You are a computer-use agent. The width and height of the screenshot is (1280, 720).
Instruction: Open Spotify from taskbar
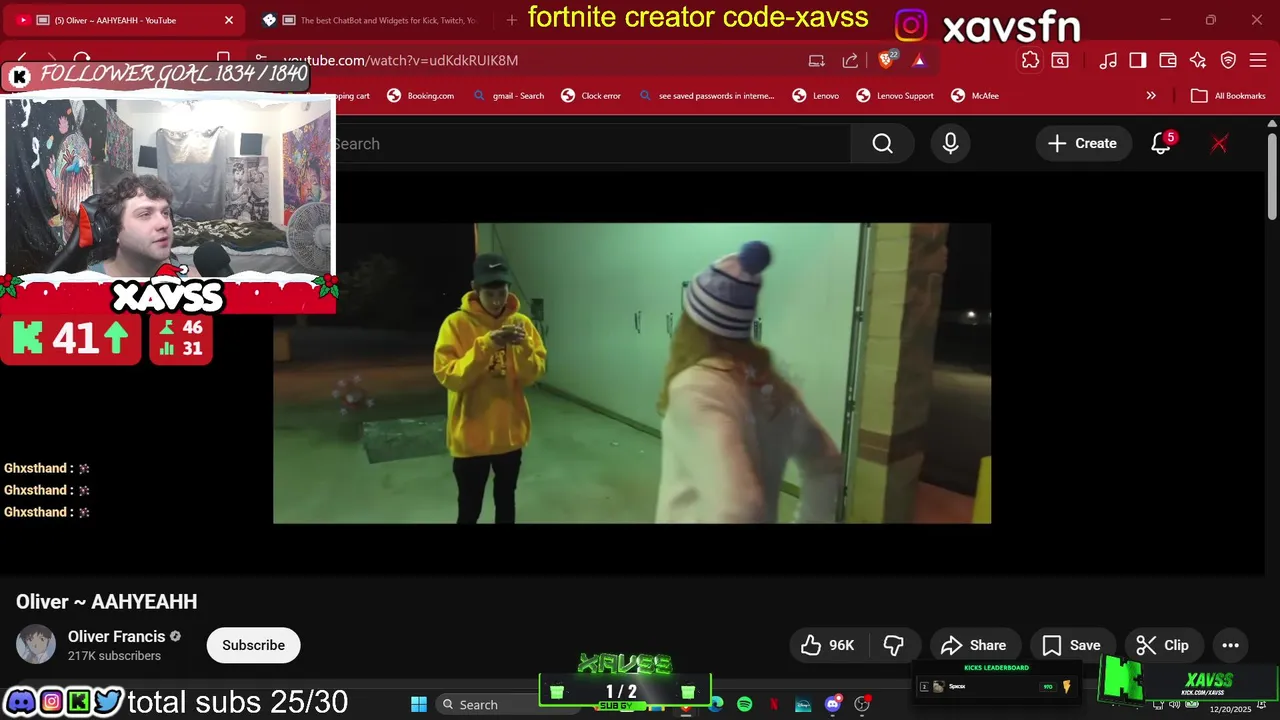click(744, 704)
